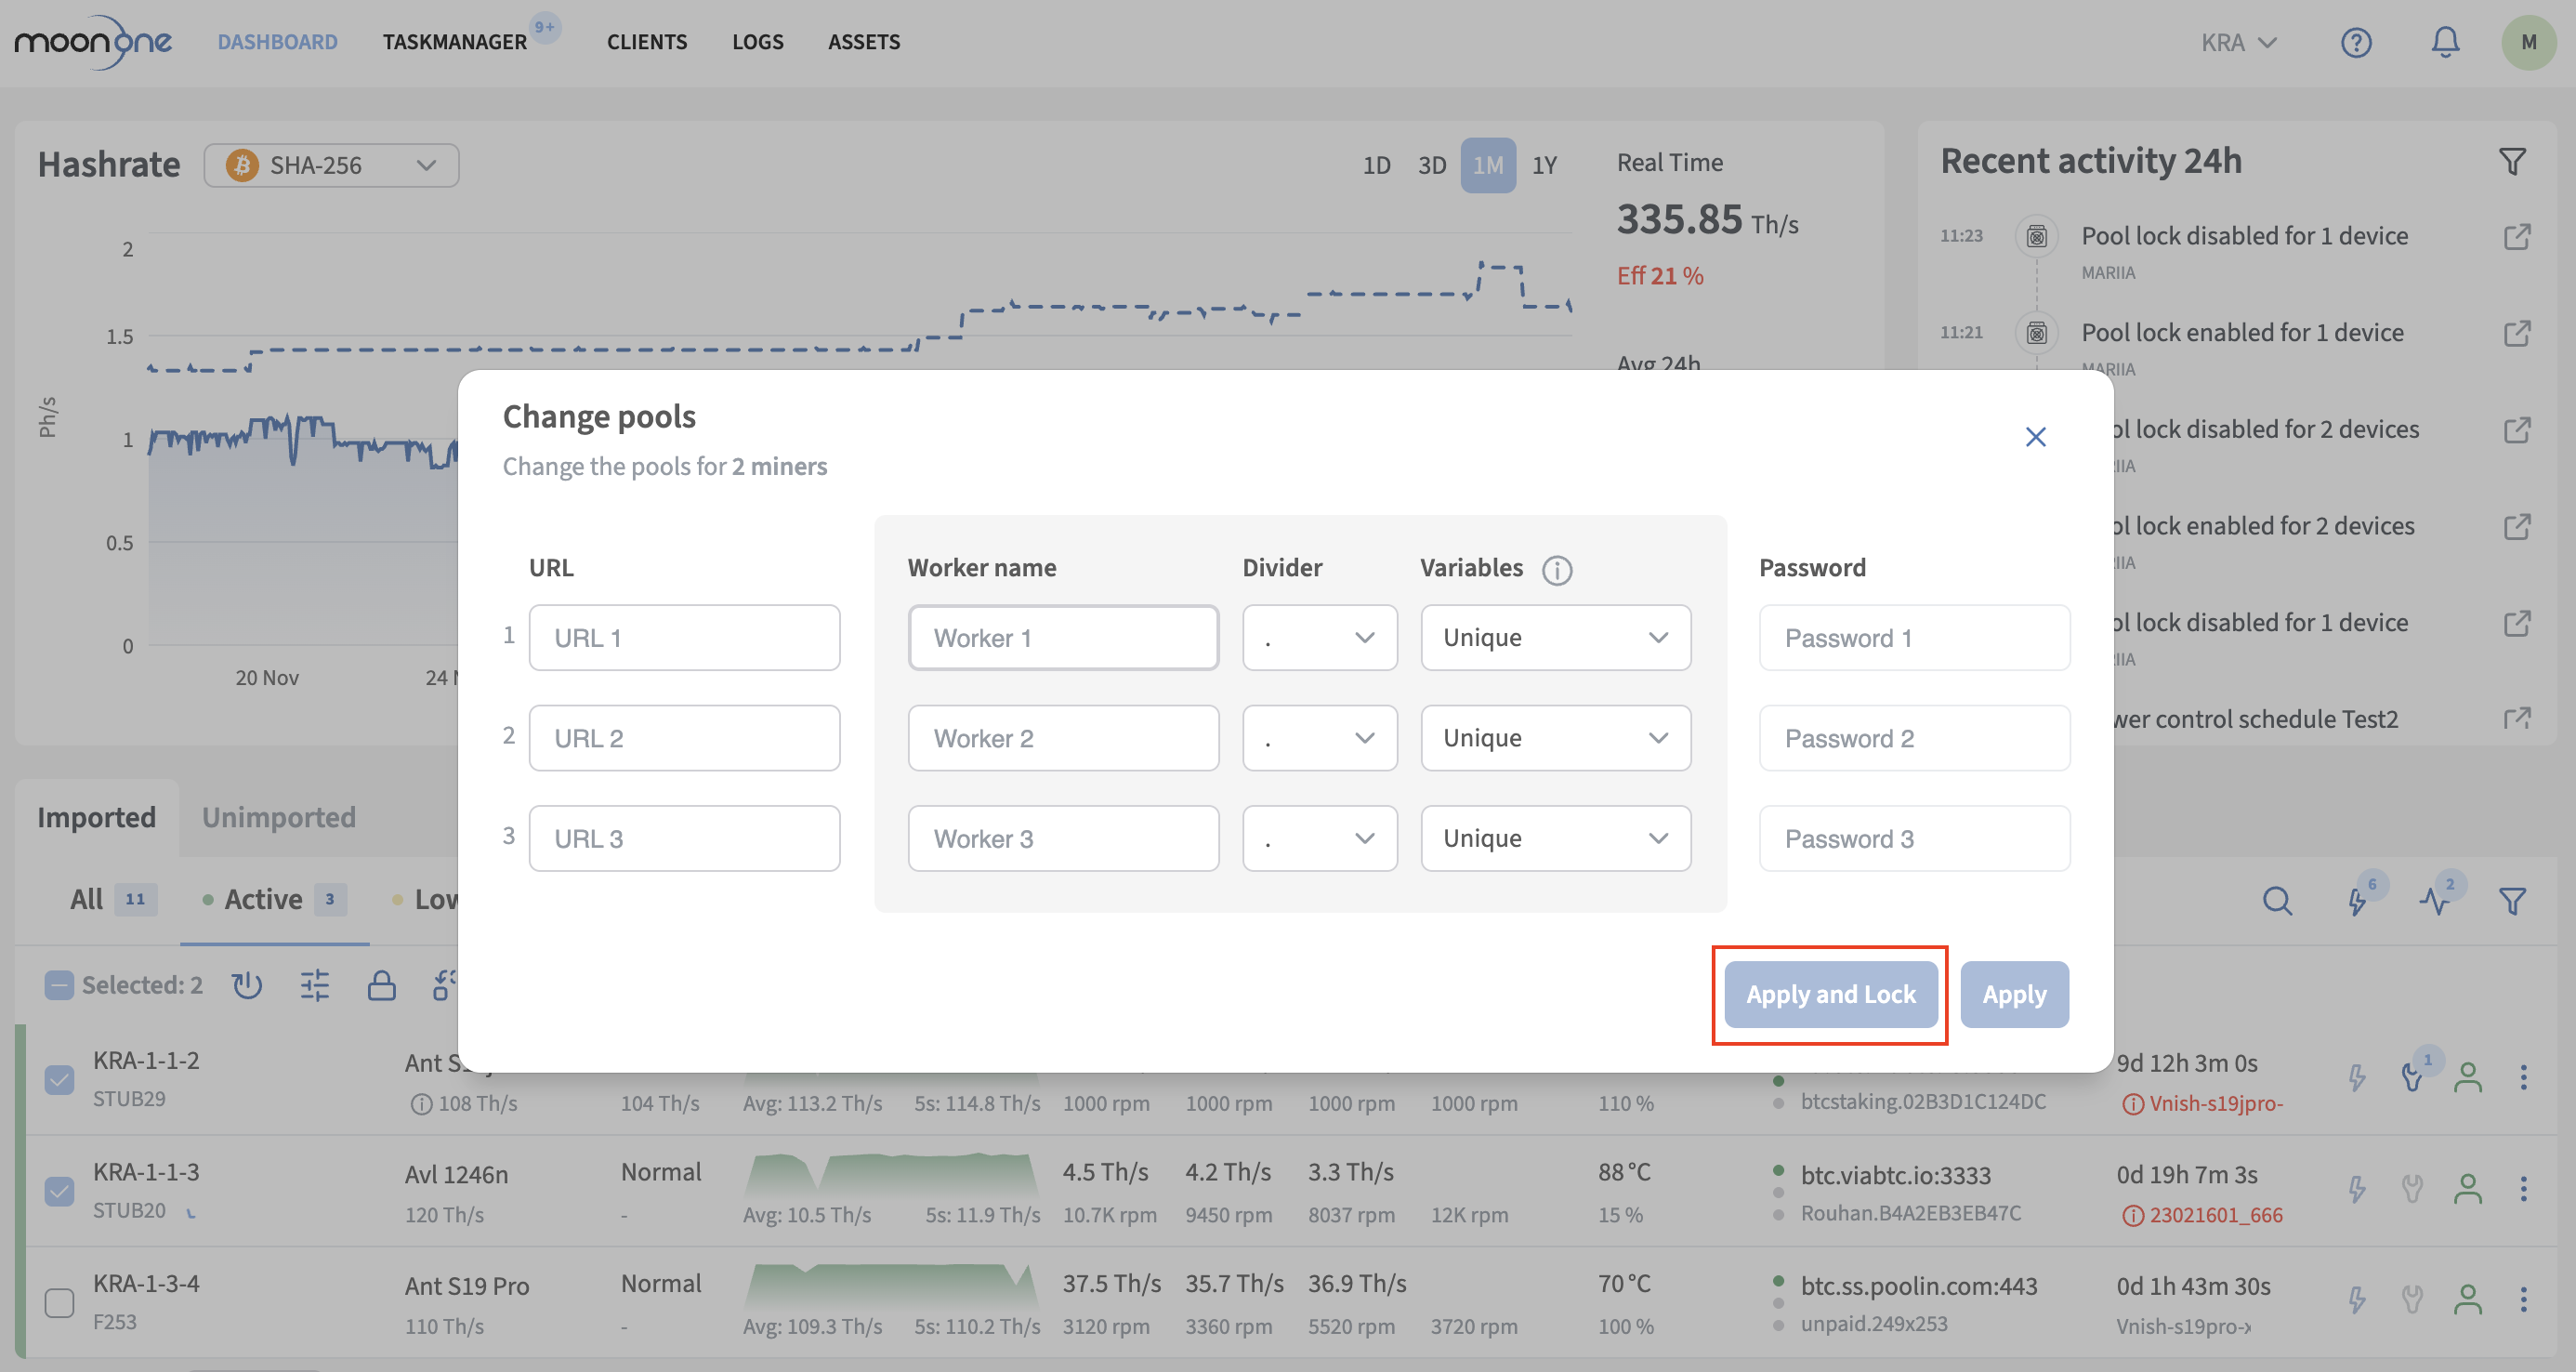Open the notifications bell
Screen dimensions: 2576x1372
[x=2445, y=42]
